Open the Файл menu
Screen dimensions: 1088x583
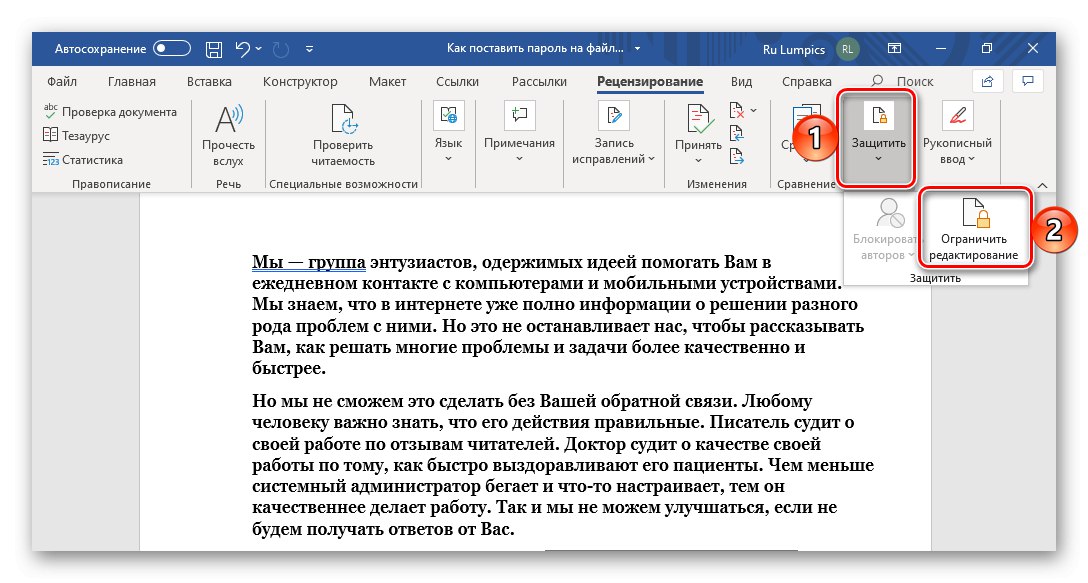[x=62, y=81]
